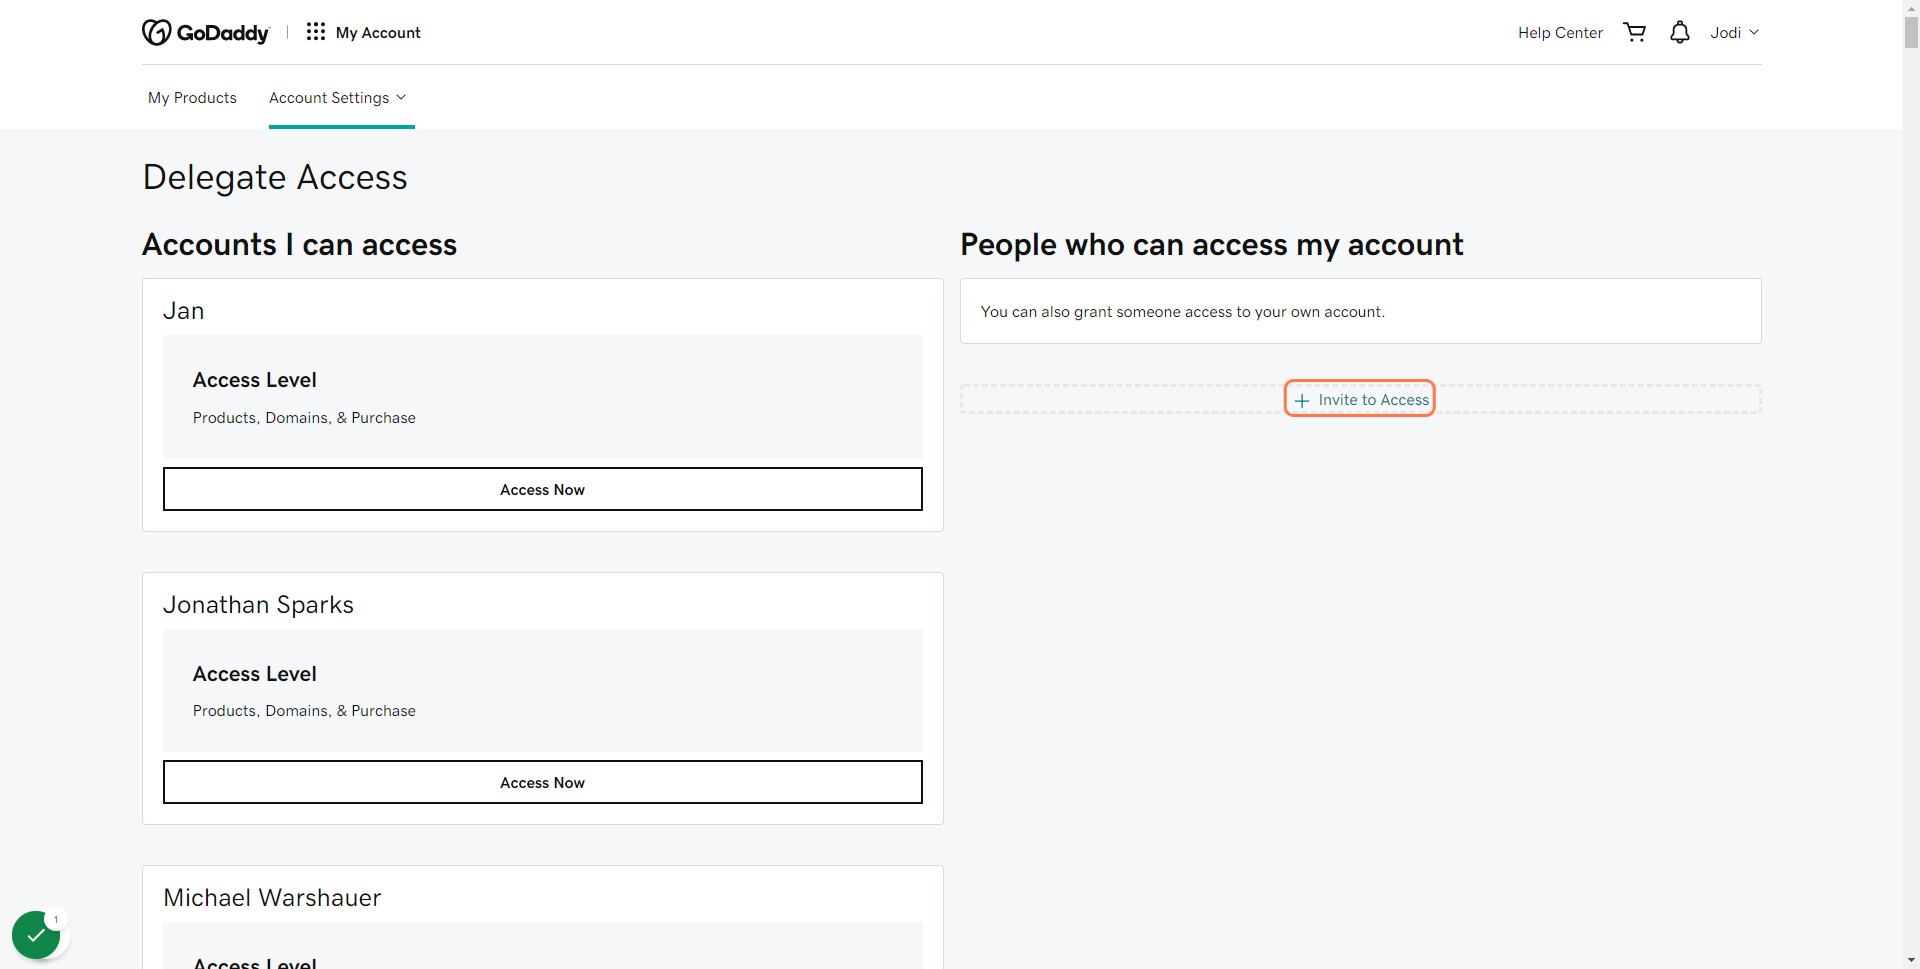
Task: Click the My Account label
Action: 378,33
